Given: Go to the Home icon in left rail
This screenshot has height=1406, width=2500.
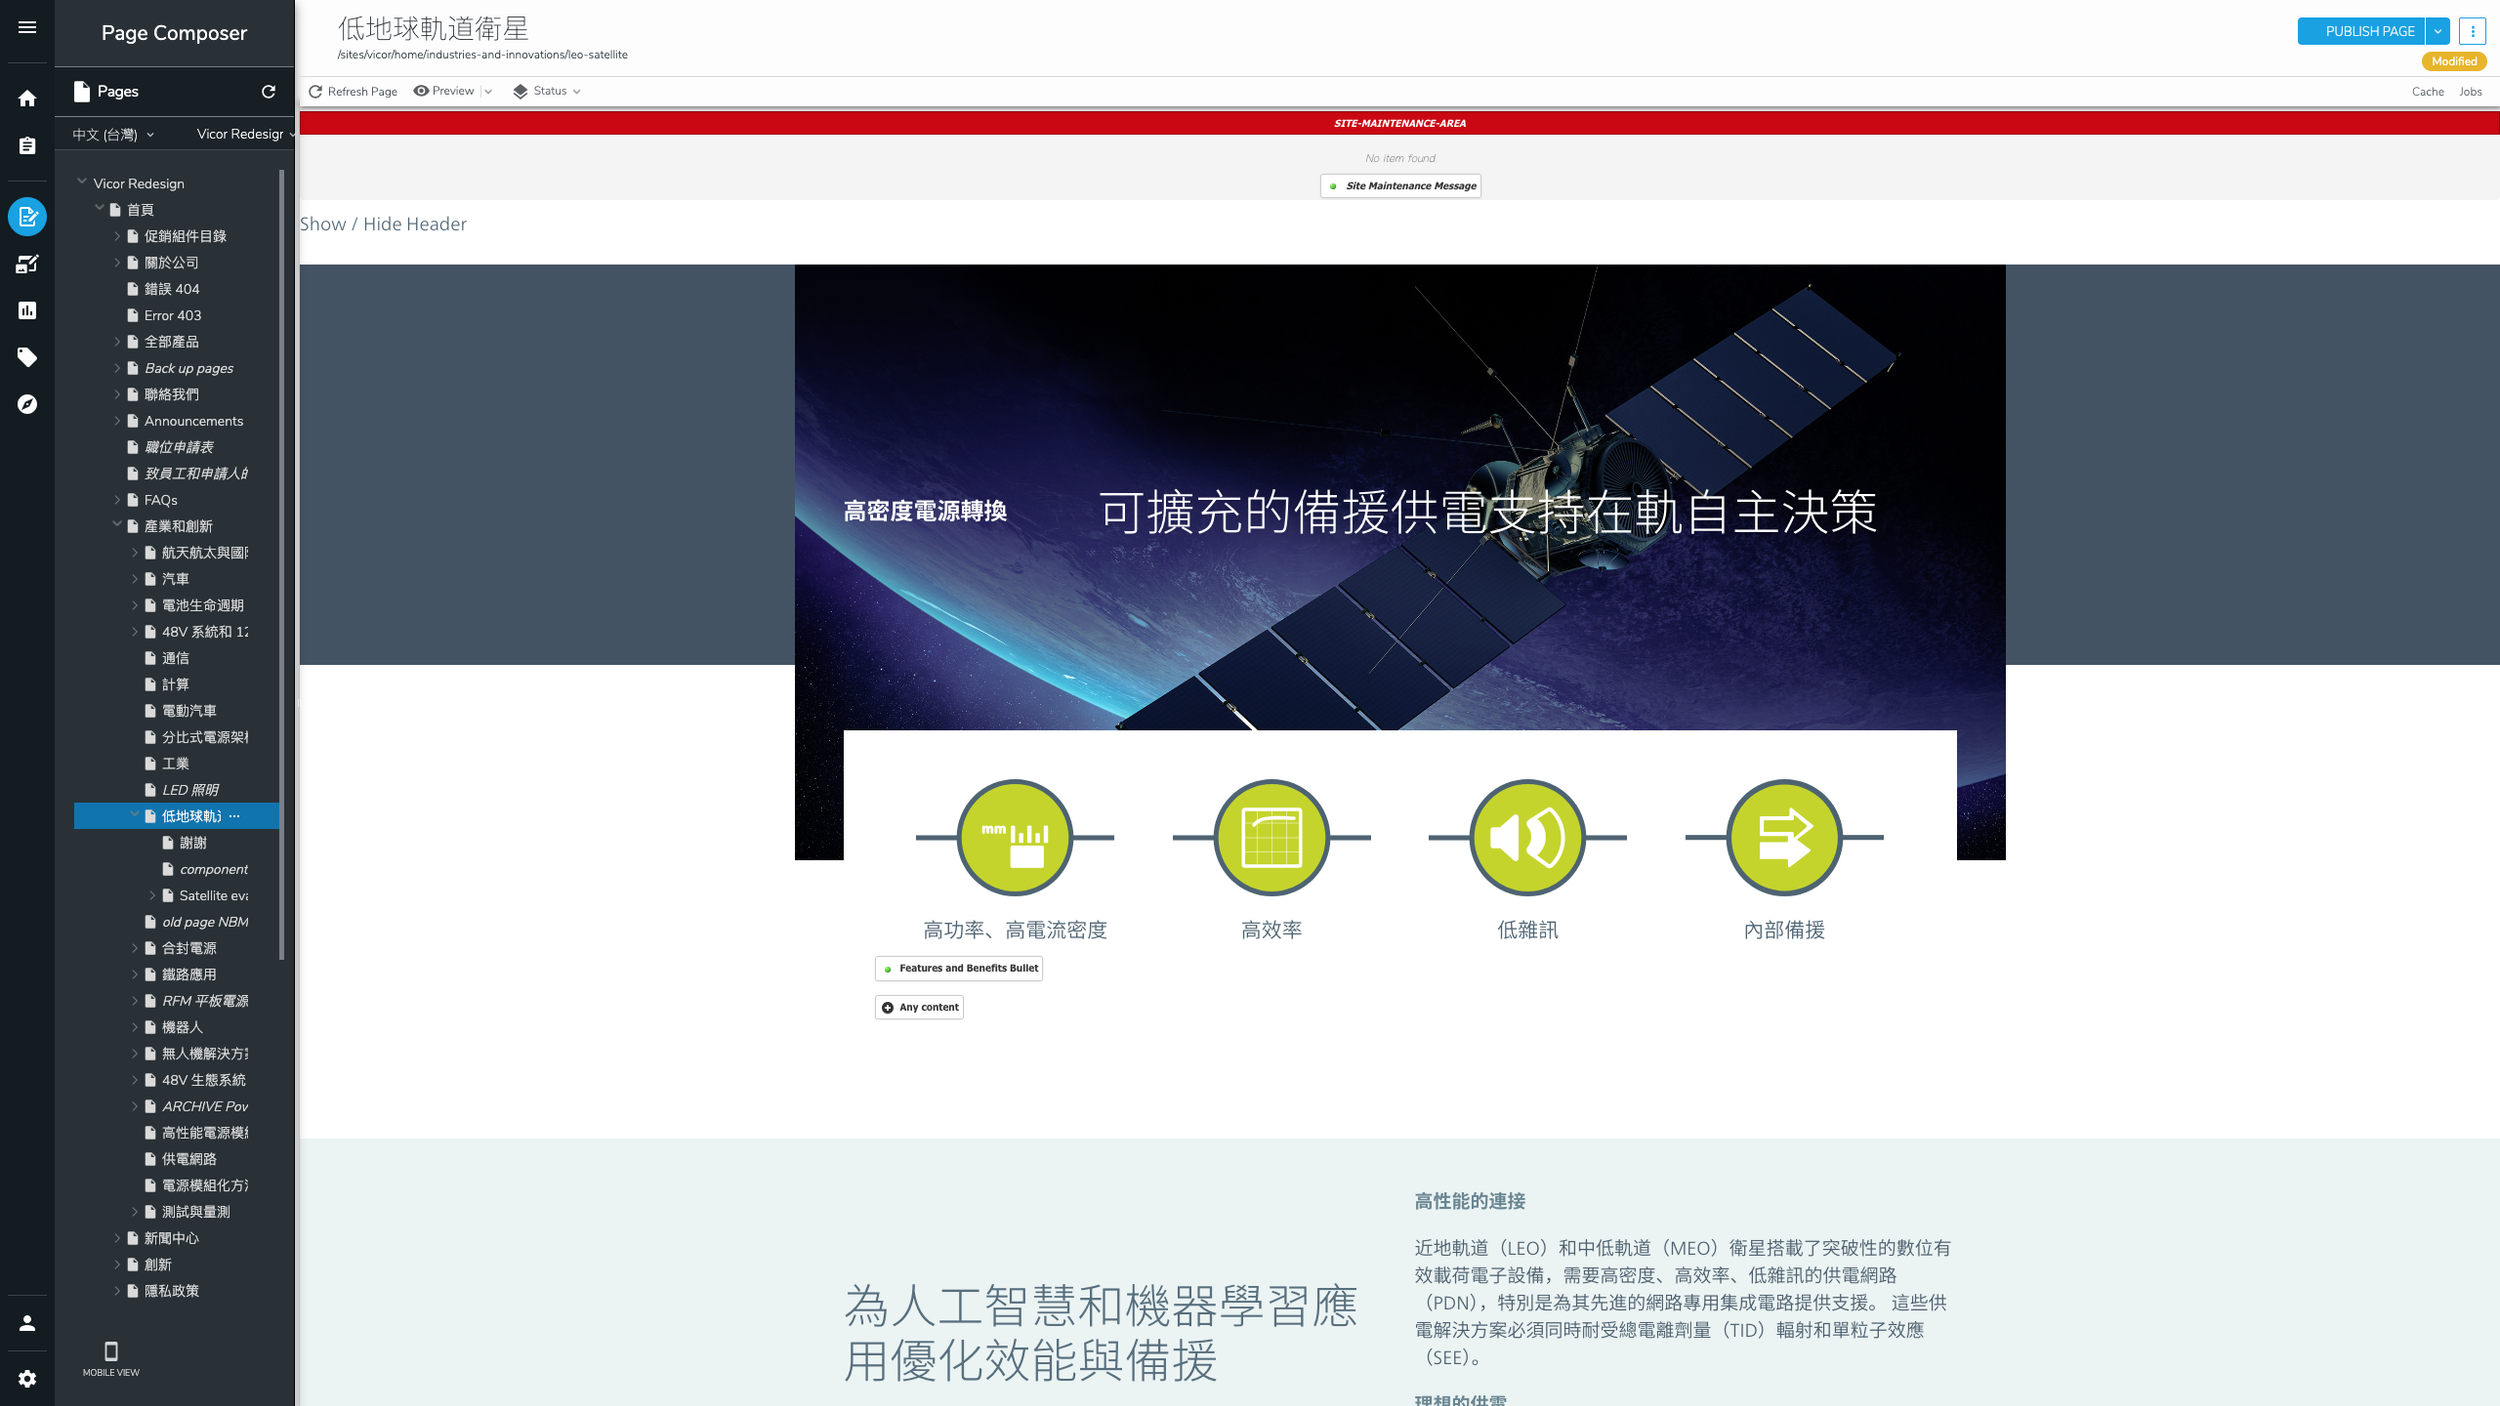Looking at the screenshot, I should click(27, 98).
